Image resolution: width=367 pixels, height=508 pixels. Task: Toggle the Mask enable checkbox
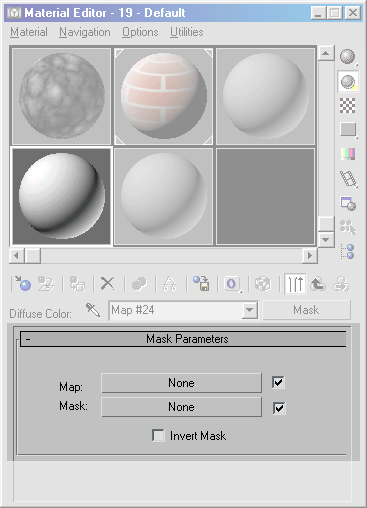(x=279, y=408)
